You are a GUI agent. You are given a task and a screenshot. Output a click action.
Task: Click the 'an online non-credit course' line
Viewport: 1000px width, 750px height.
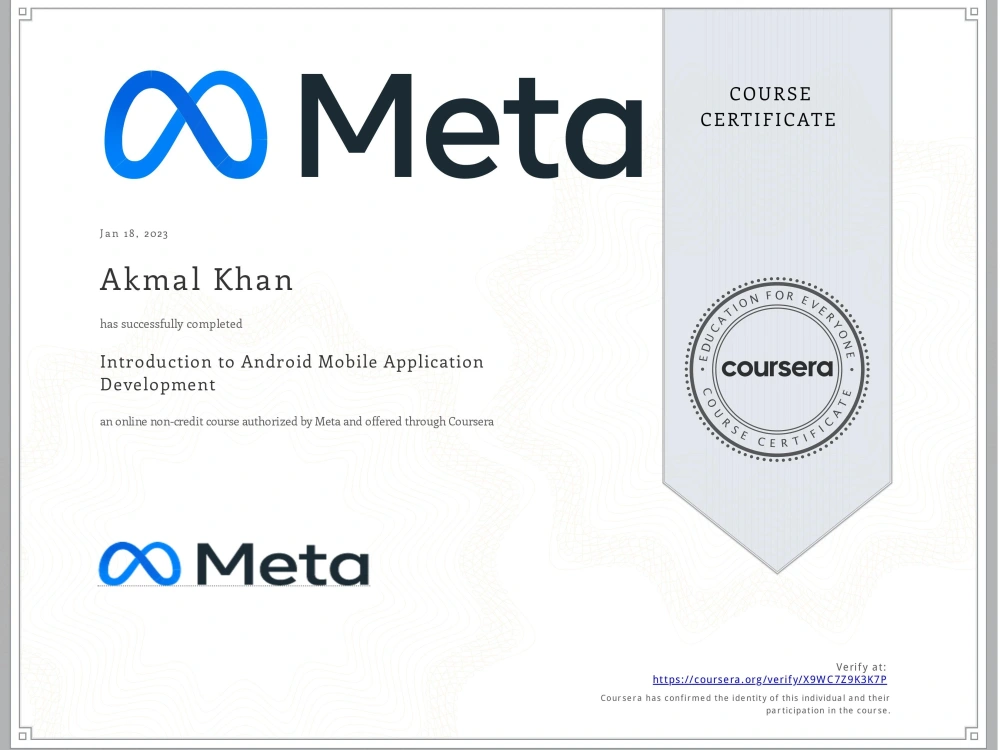tap(297, 422)
